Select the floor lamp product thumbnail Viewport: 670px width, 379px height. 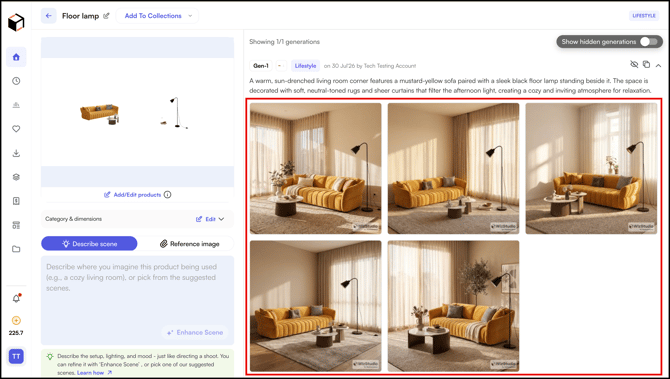[175, 113]
